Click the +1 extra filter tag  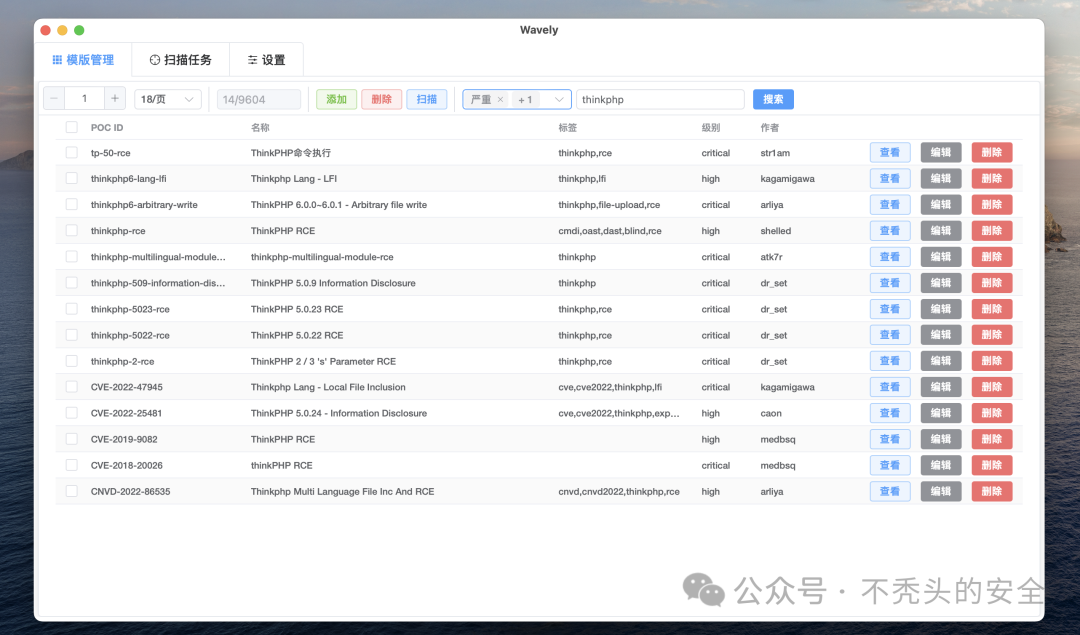[526, 100]
